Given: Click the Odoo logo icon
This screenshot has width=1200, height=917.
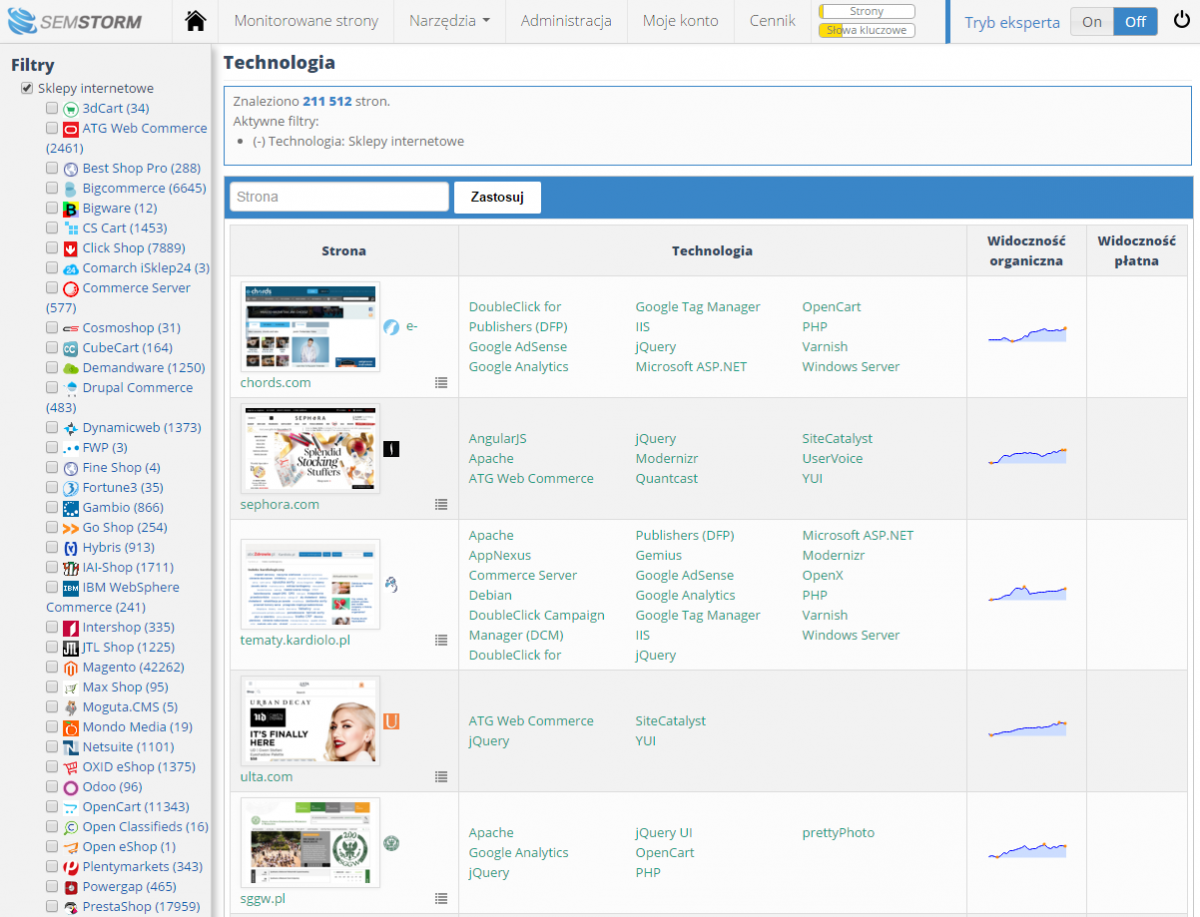Looking at the screenshot, I should (x=71, y=788).
